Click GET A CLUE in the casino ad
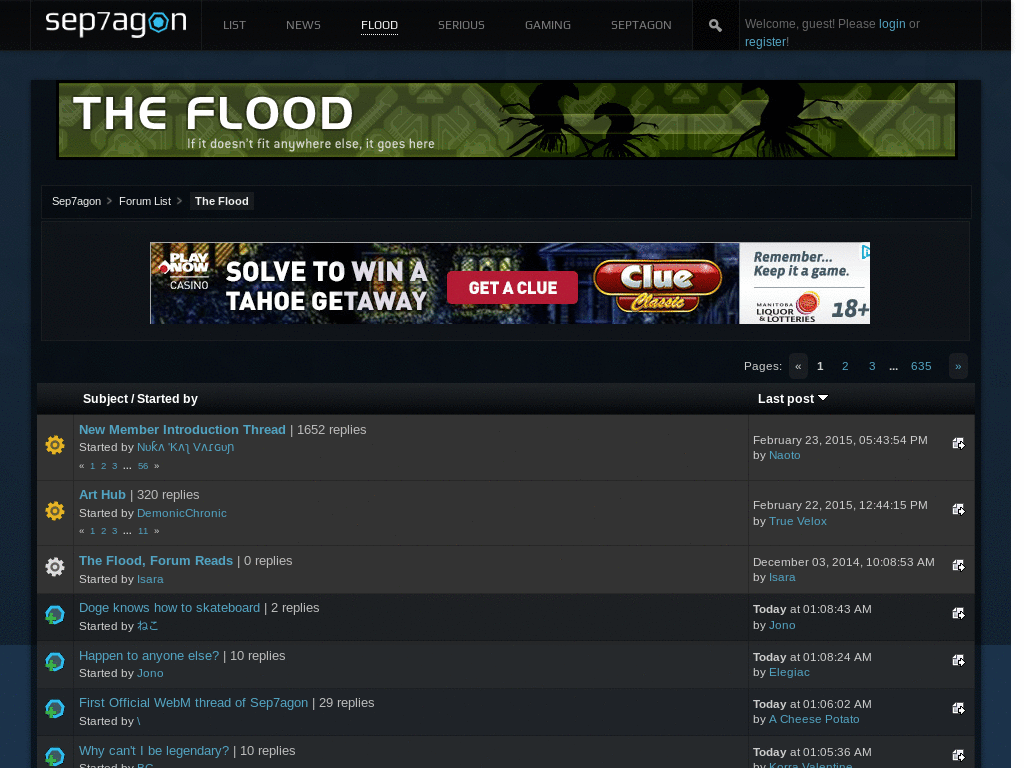This screenshot has width=1024, height=768. [x=512, y=287]
